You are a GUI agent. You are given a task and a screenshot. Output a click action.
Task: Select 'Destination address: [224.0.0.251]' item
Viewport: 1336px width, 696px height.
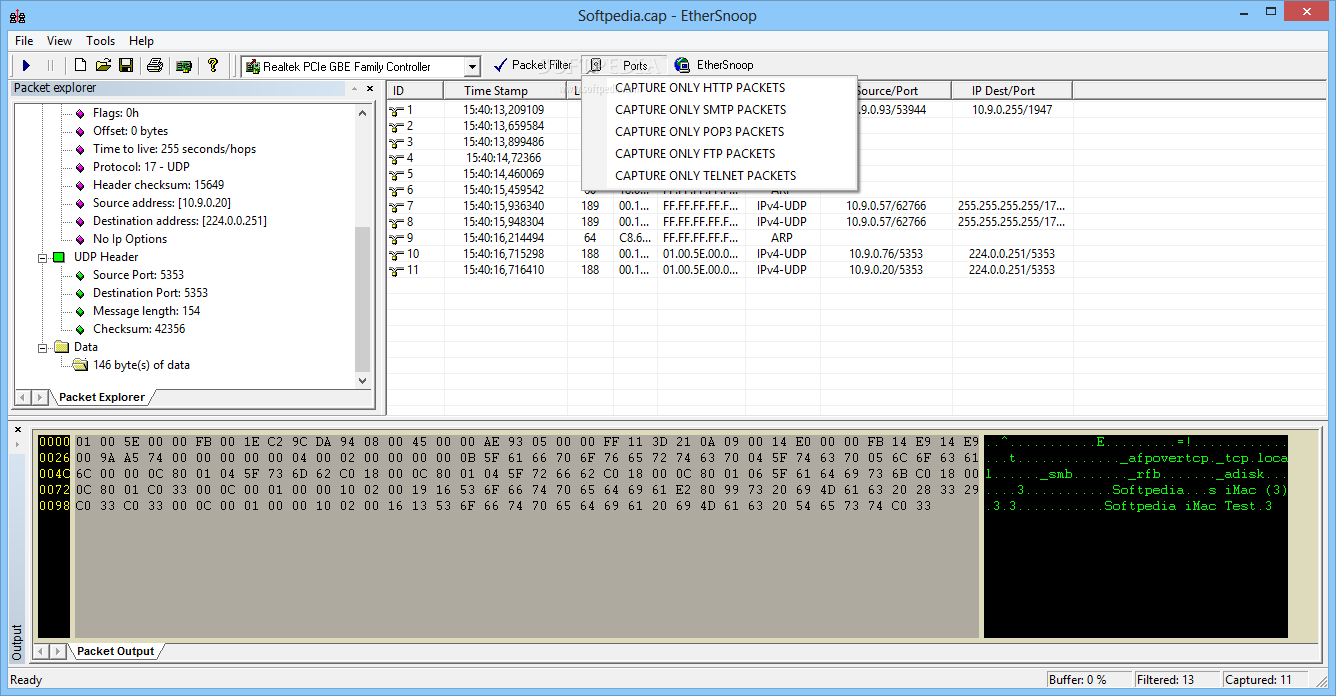(x=180, y=221)
